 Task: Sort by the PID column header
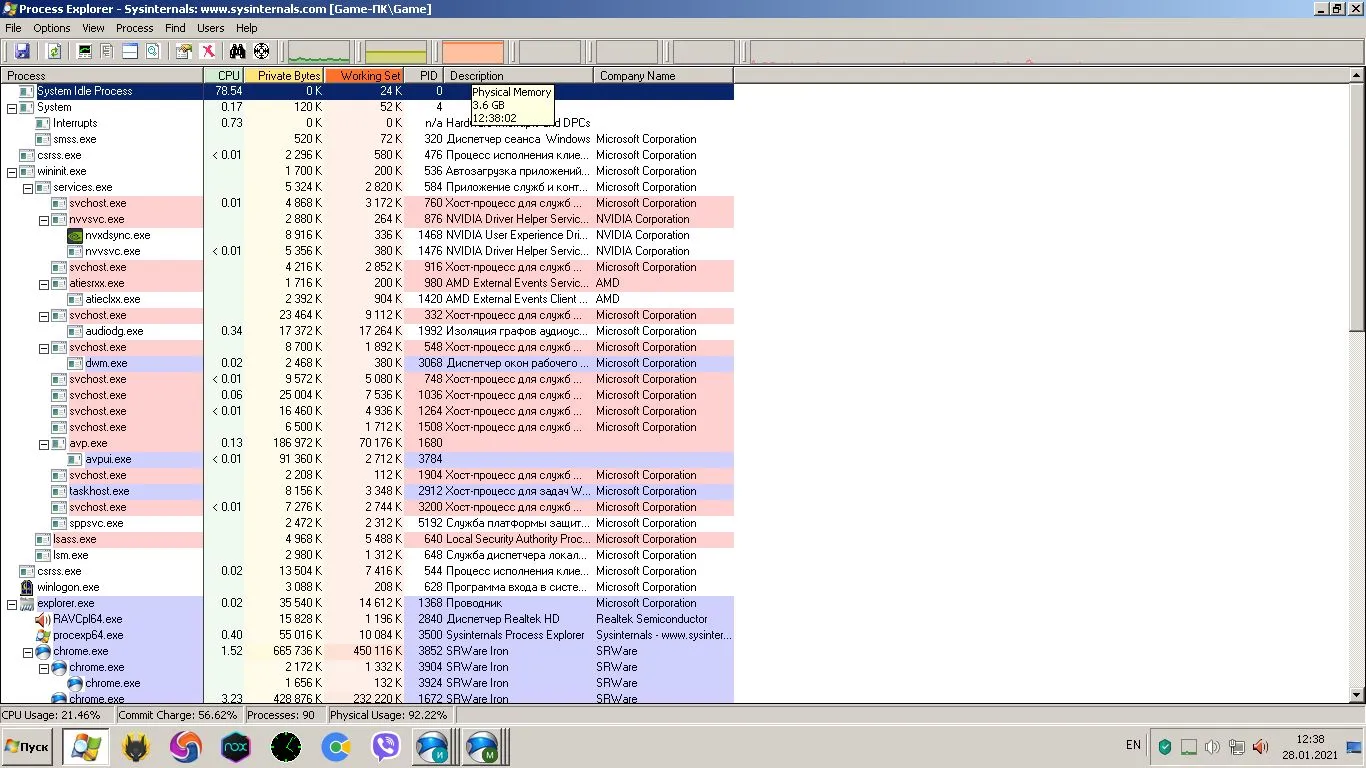point(424,76)
